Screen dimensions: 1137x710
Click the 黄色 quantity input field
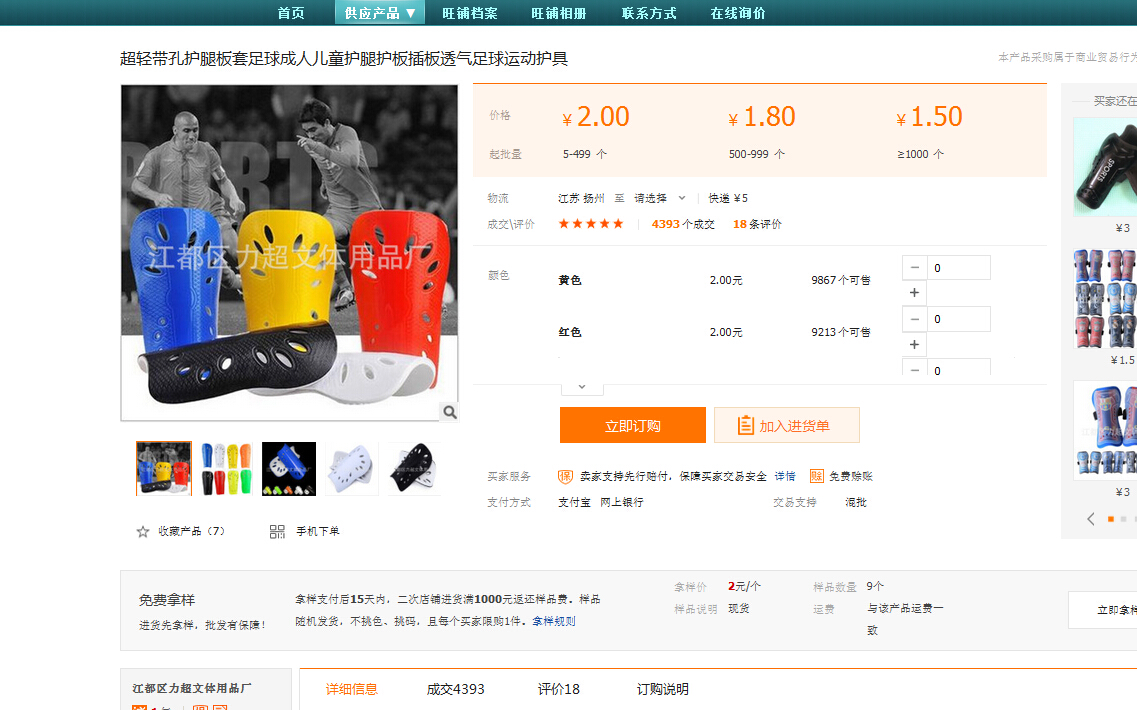click(959, 268)
